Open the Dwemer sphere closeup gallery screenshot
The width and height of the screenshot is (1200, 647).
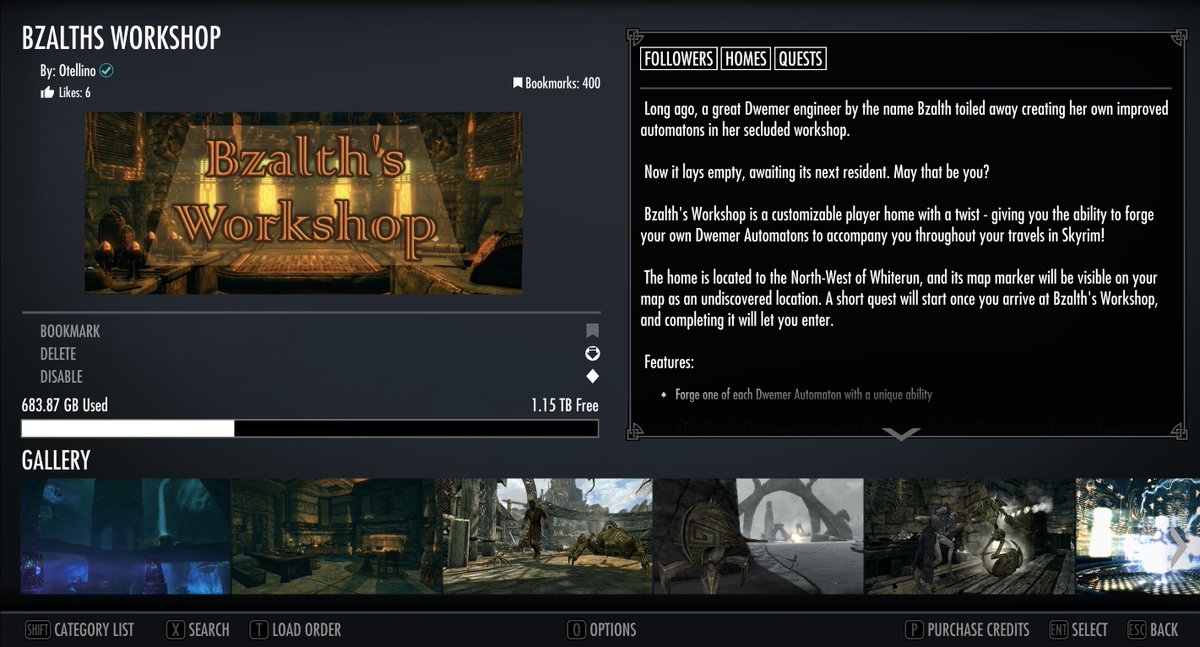[x=758, y=536]
